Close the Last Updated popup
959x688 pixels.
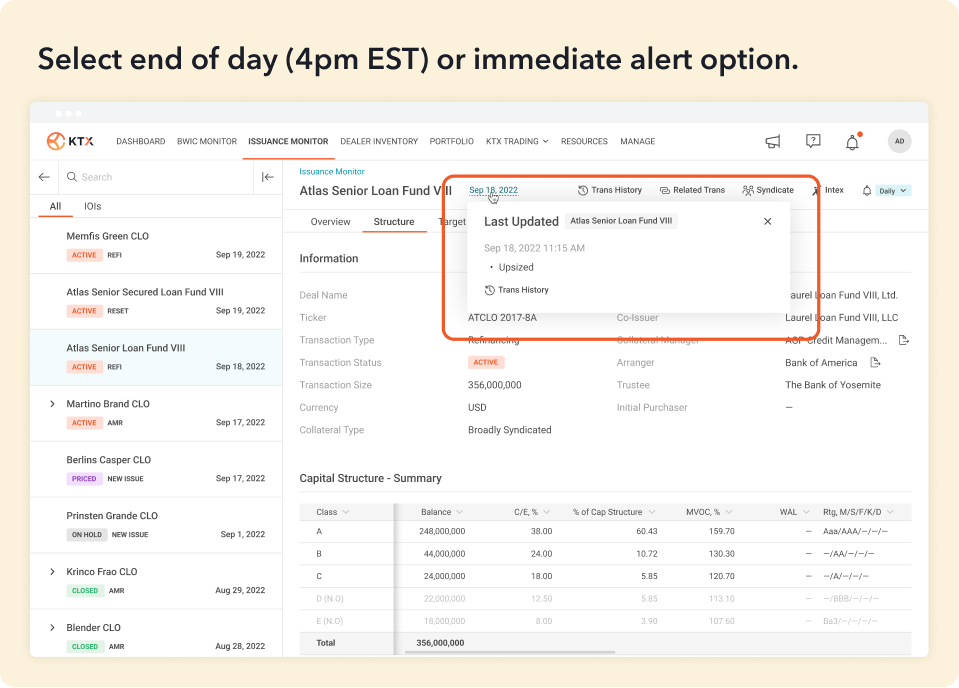click(x=768, y=221)
